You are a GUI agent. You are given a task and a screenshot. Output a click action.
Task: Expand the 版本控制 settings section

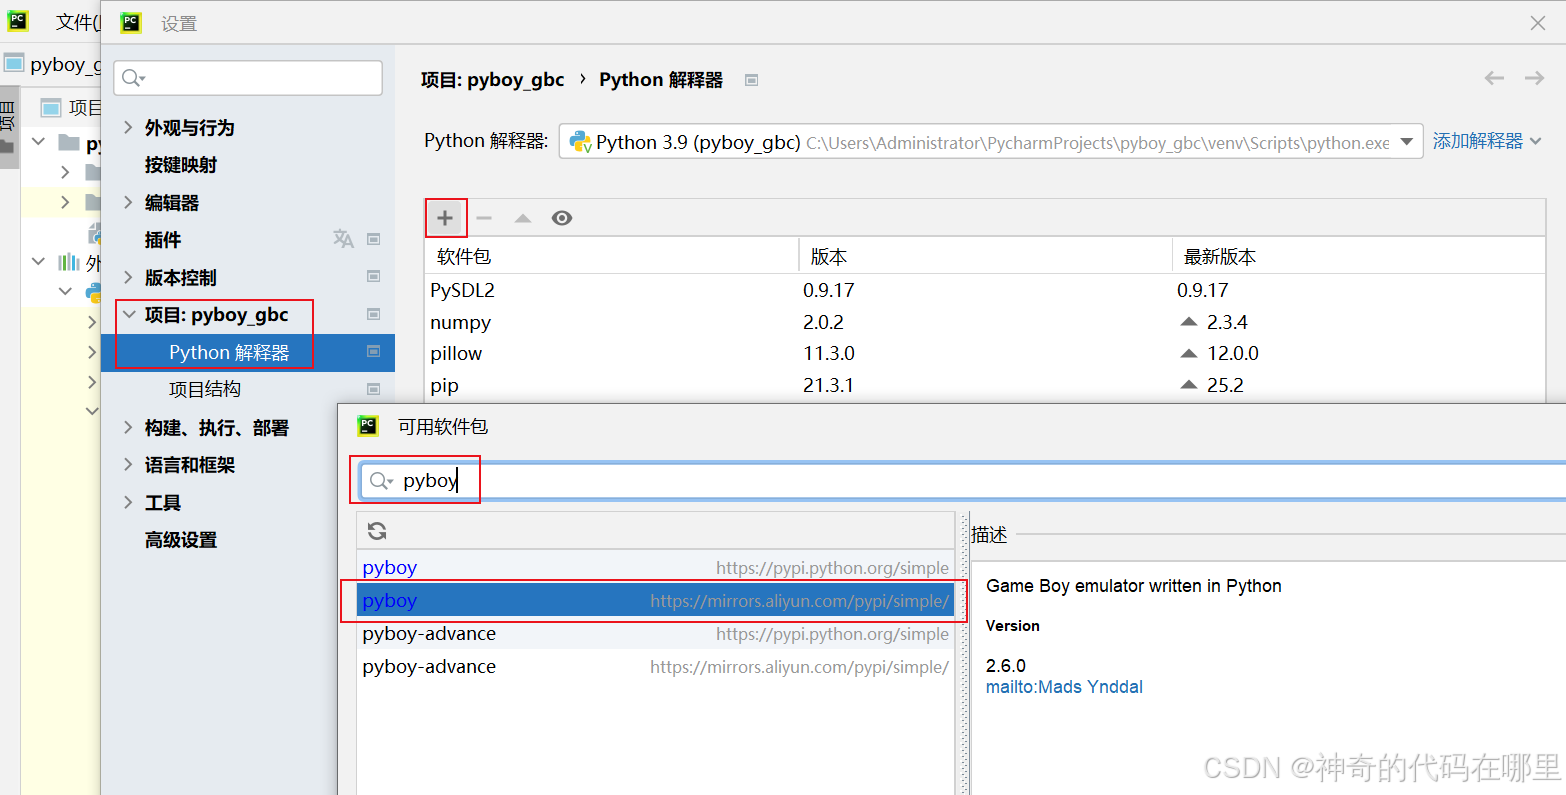128,277
